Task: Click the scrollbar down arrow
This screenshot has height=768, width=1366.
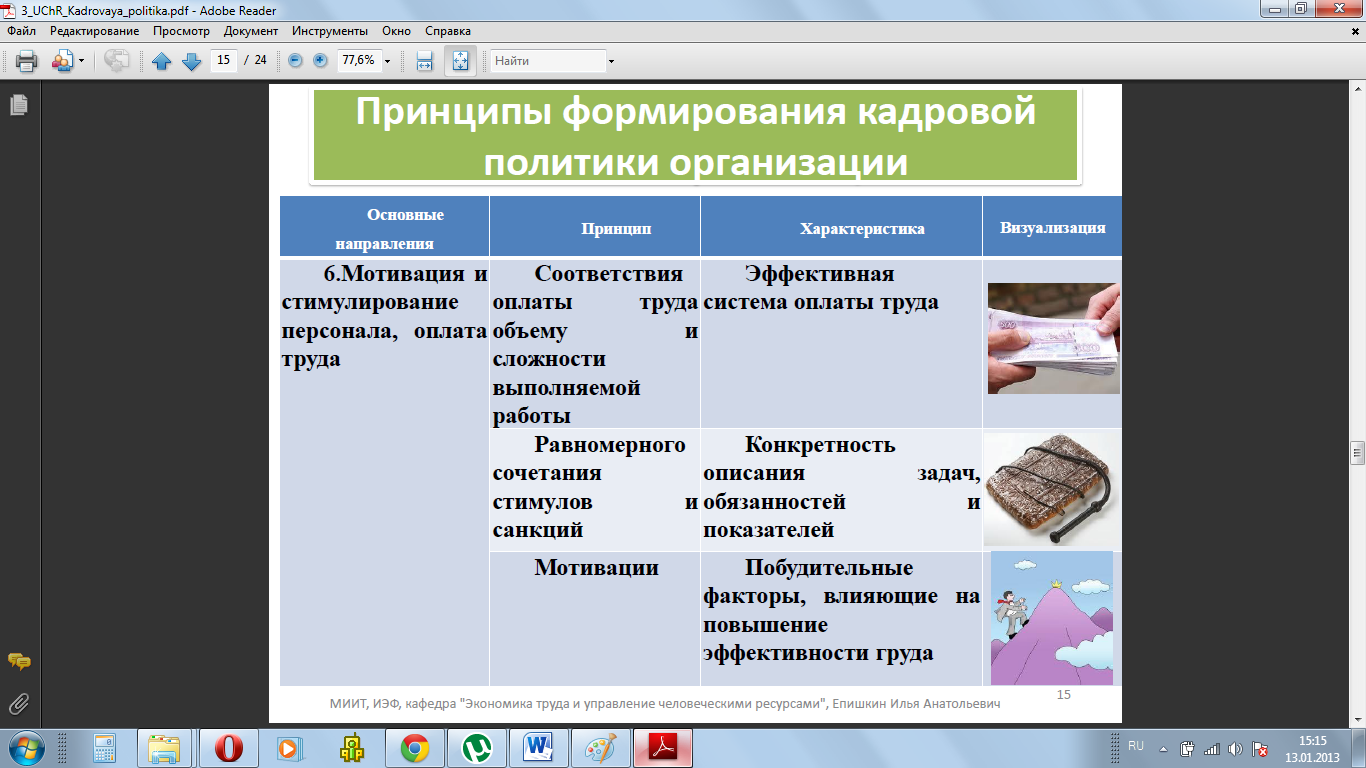Action: click(x=1357, y=719)
